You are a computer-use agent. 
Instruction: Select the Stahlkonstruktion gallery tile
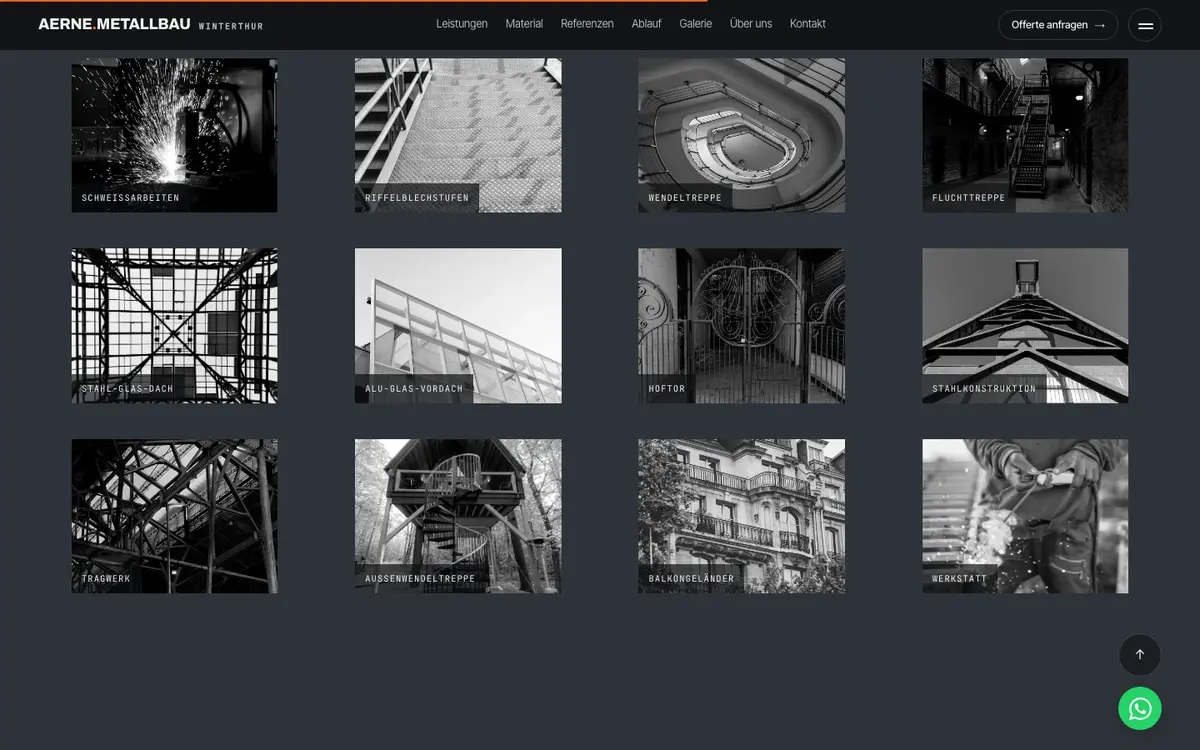(x=1025, y=326)
